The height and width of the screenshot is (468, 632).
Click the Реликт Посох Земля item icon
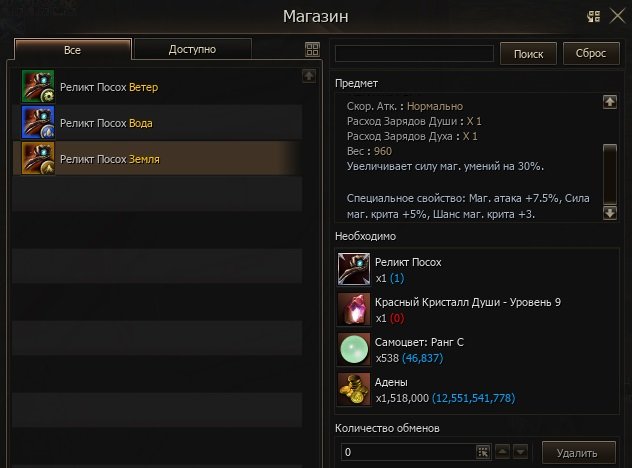pos(38,158)
